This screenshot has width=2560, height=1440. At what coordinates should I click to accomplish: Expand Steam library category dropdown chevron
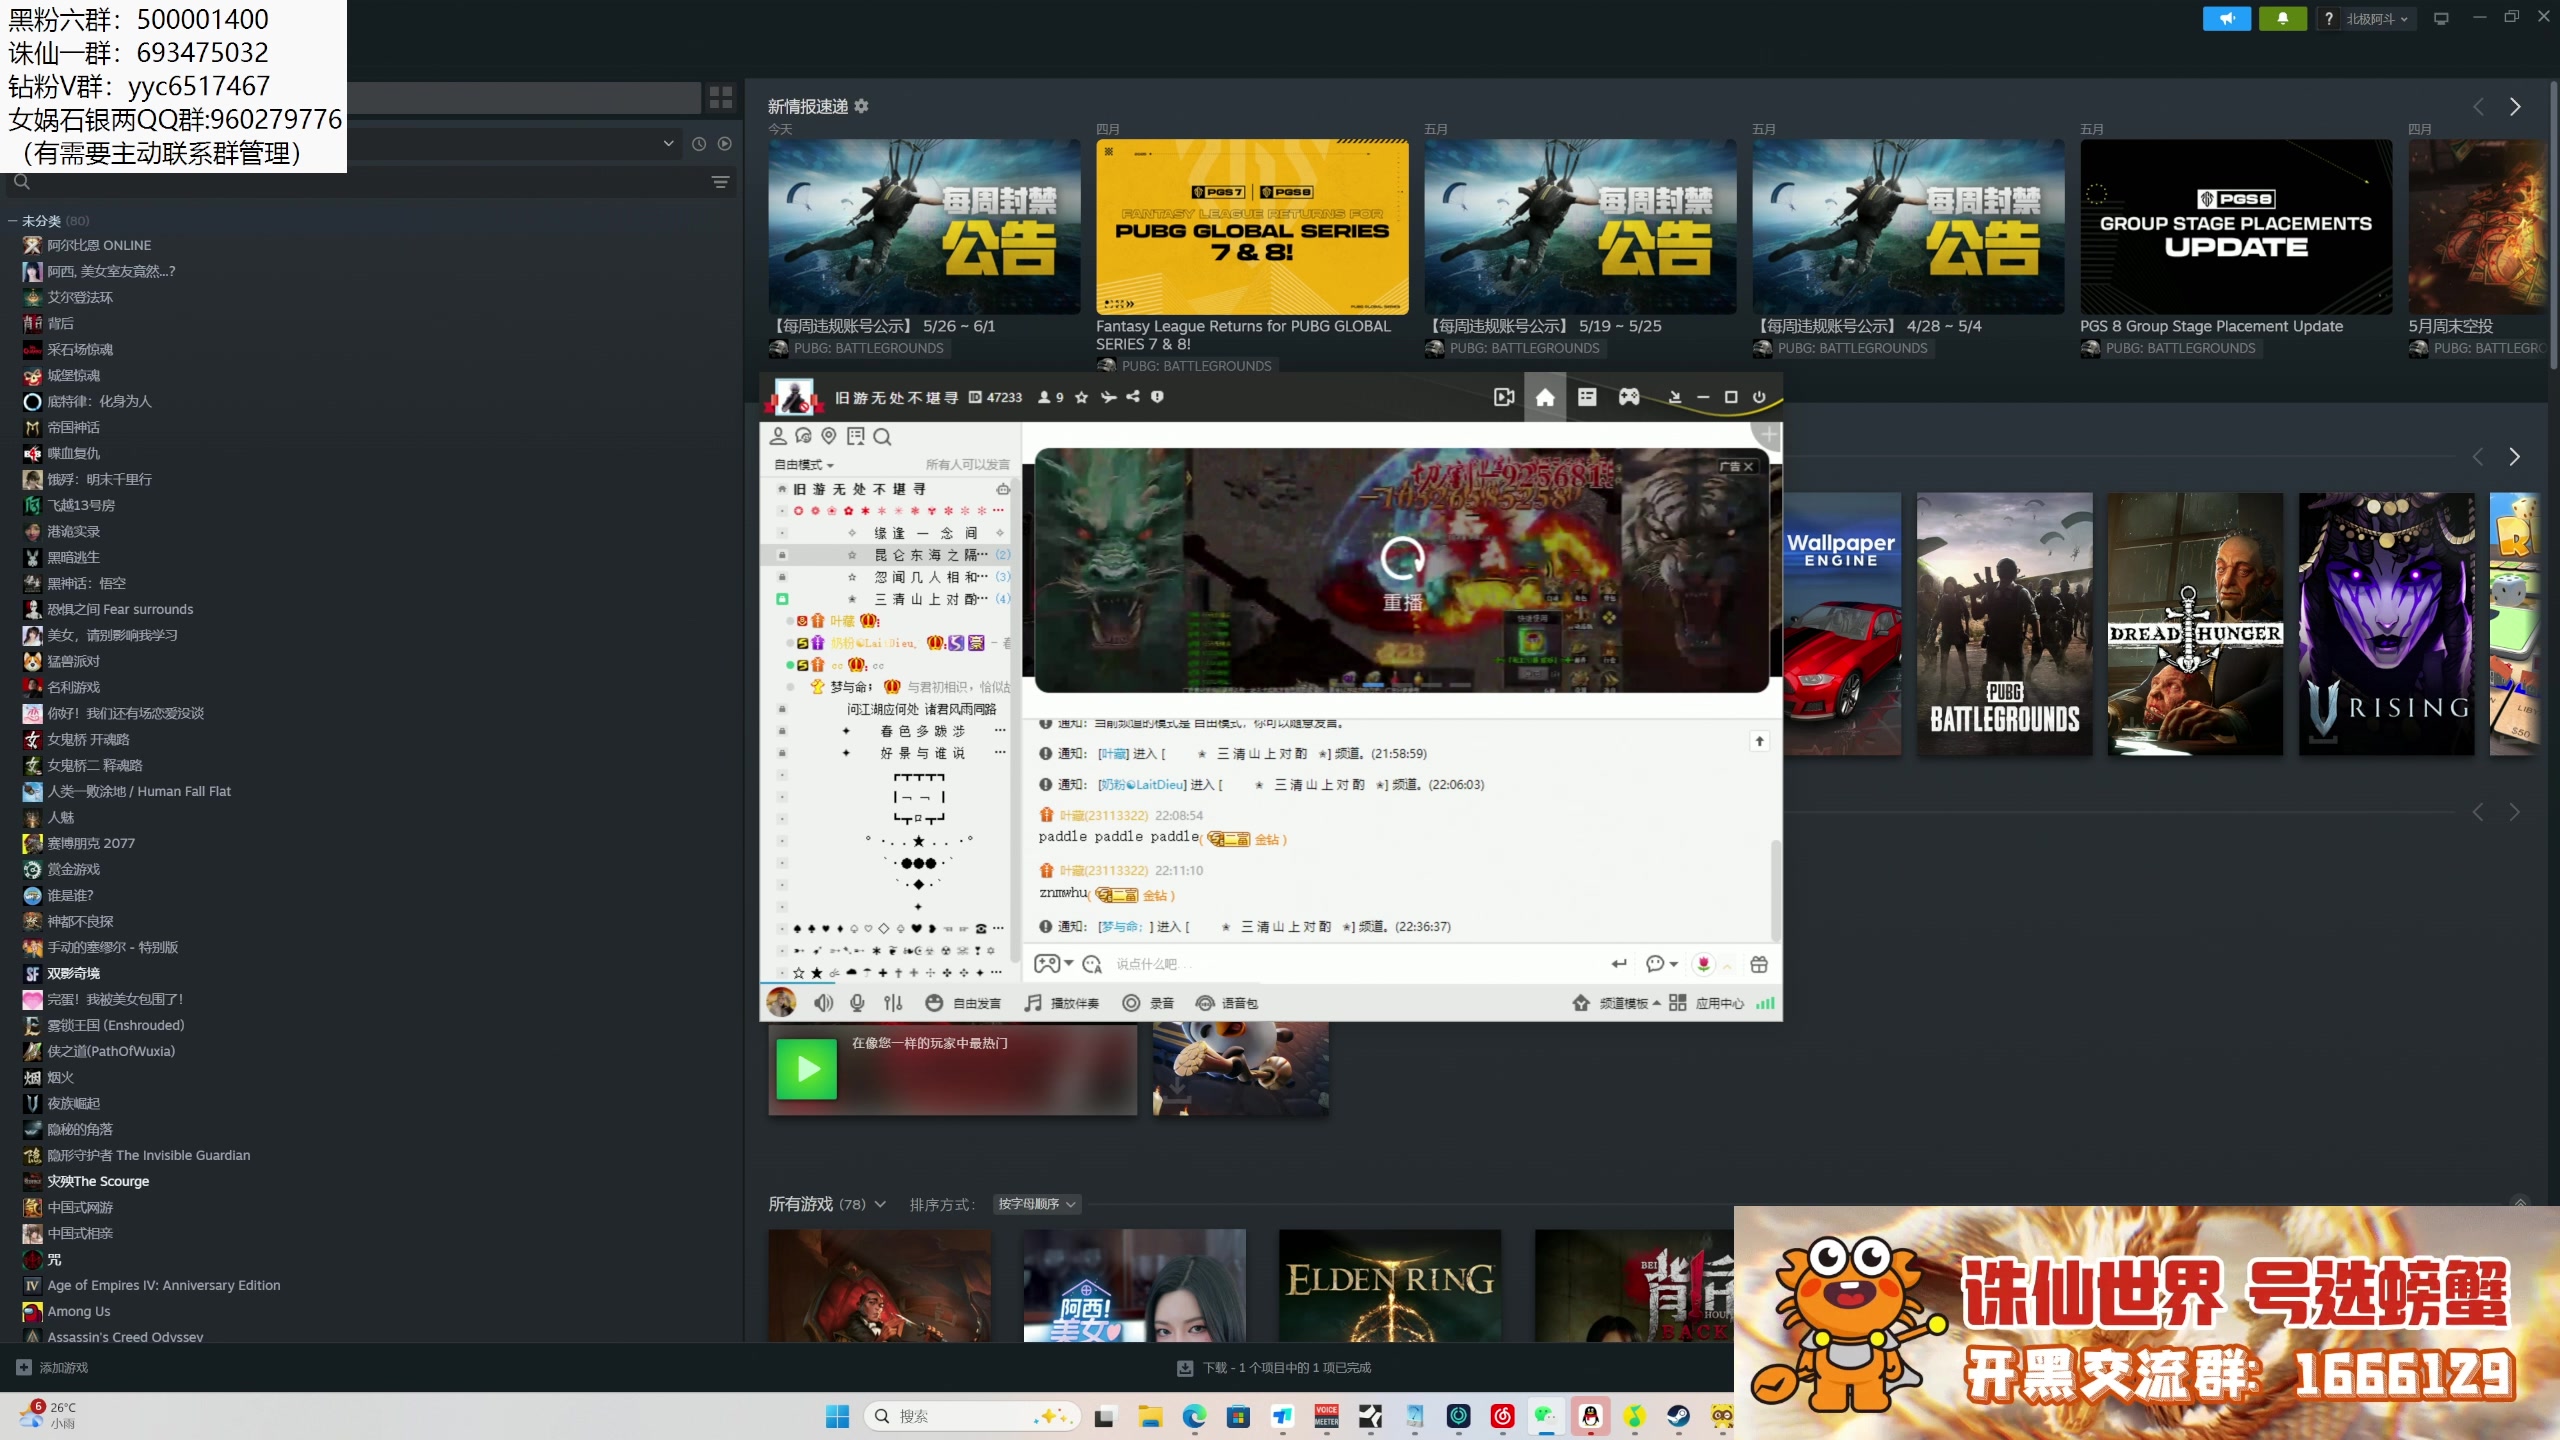coord(668,144)
